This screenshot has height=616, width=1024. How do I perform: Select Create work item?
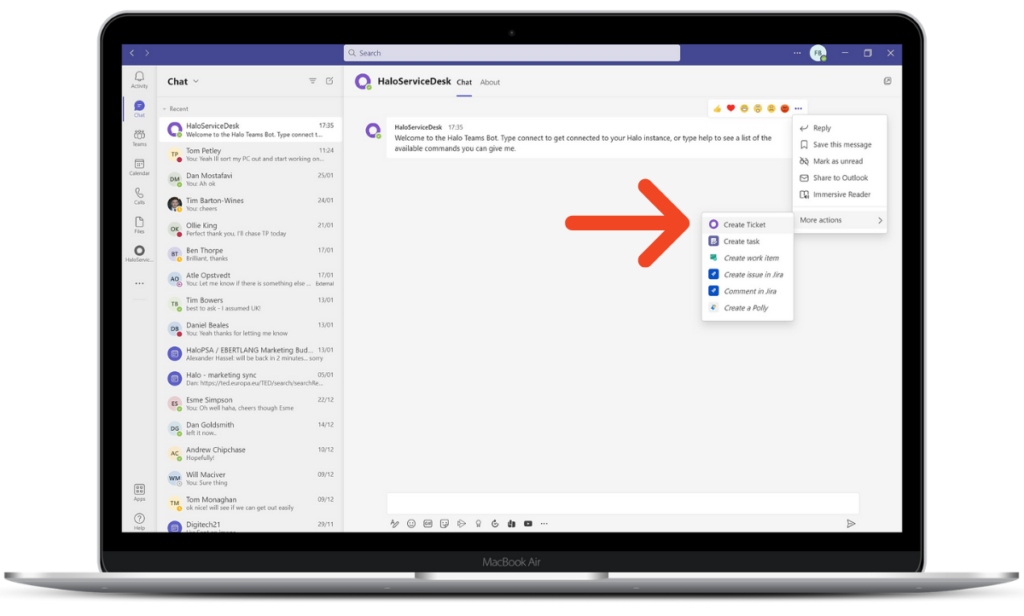coord(747,258)
